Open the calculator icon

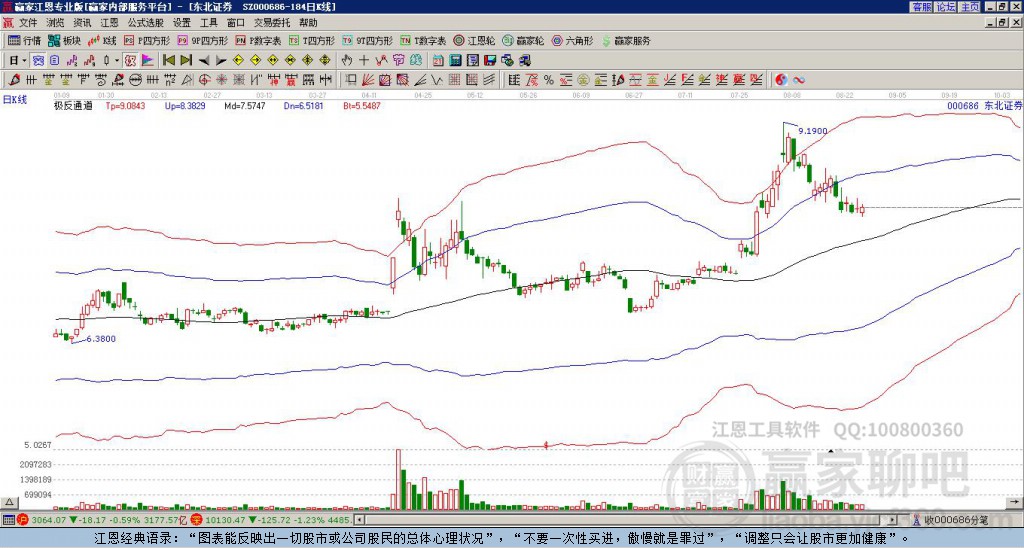(455, 60)
